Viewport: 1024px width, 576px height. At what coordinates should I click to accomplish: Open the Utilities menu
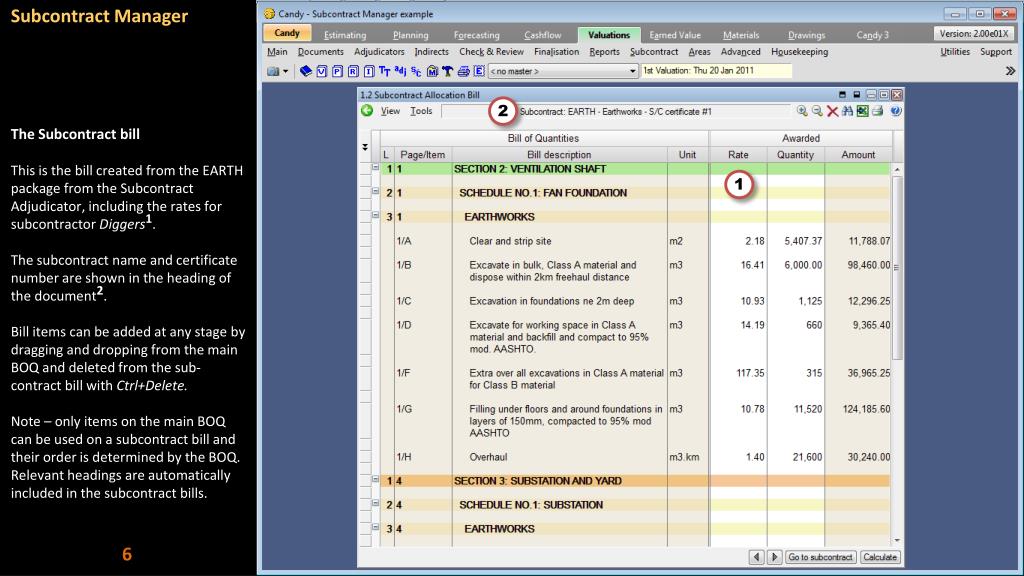point(955,52)
